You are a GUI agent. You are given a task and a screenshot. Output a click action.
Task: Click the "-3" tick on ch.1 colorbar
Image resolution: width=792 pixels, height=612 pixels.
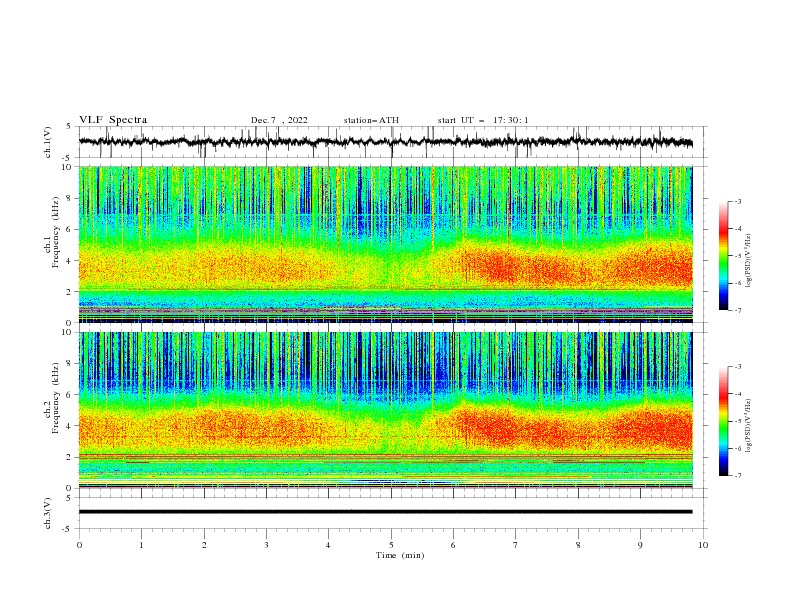[737, 201]
